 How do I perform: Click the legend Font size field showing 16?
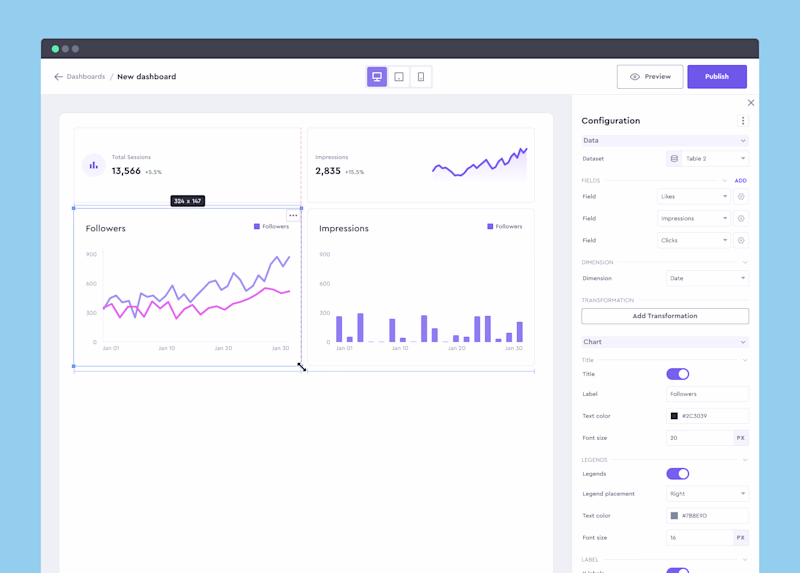point(699,538)
